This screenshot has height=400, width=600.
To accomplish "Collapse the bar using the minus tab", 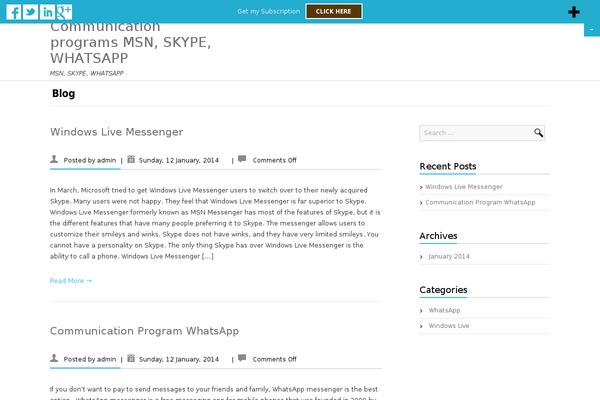I will tap(592, 29).
